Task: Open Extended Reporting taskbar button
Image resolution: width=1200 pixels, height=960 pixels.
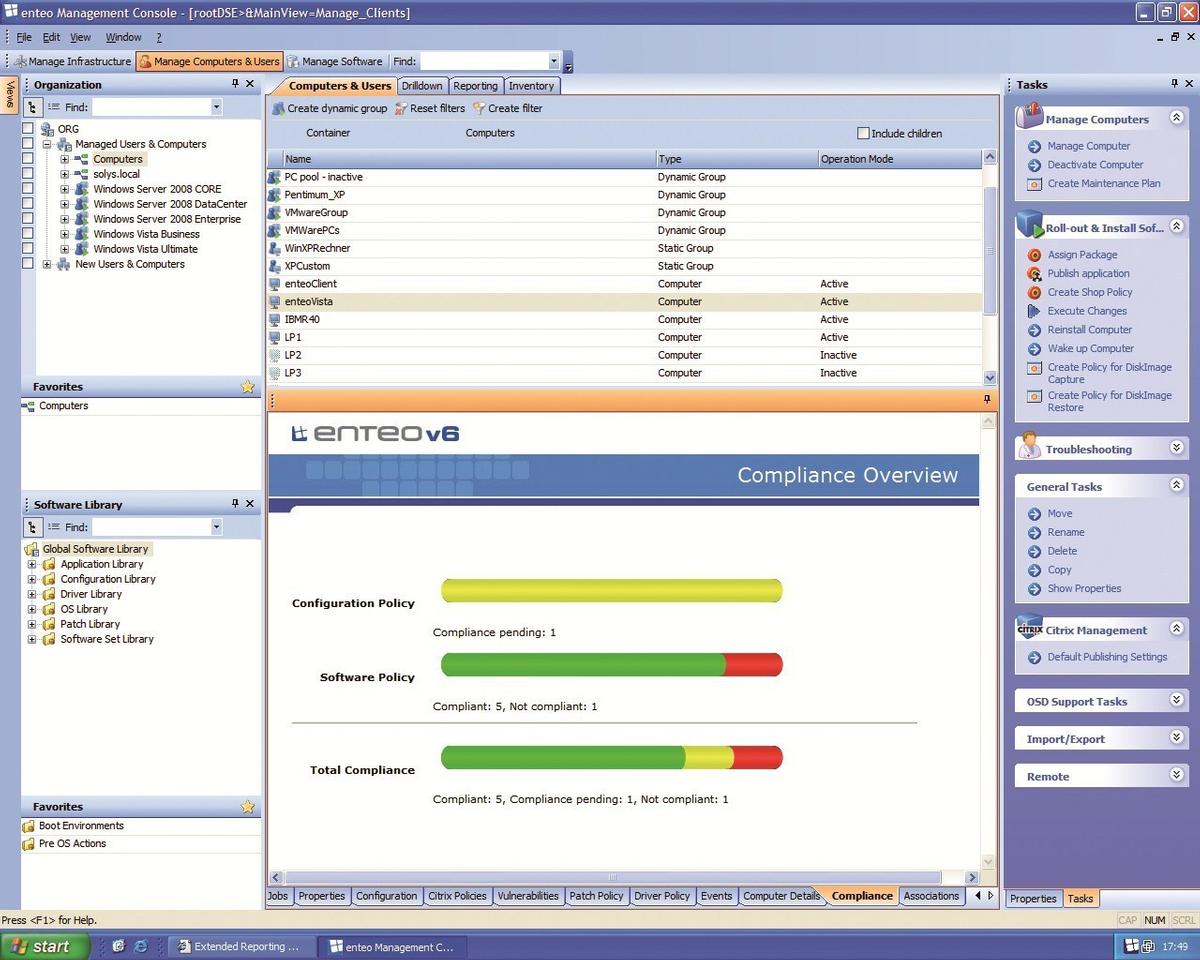Action: click(240, 946)
